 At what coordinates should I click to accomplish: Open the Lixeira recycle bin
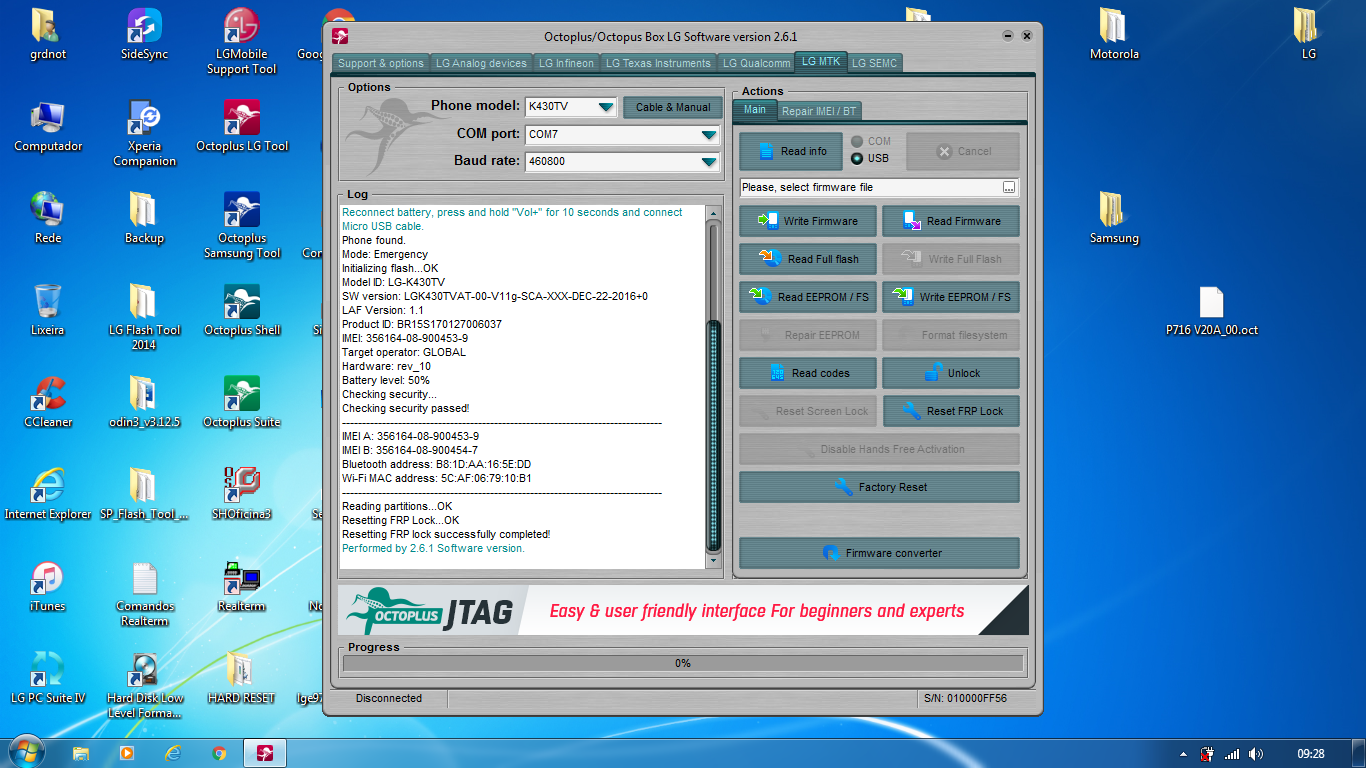point(48,311)
